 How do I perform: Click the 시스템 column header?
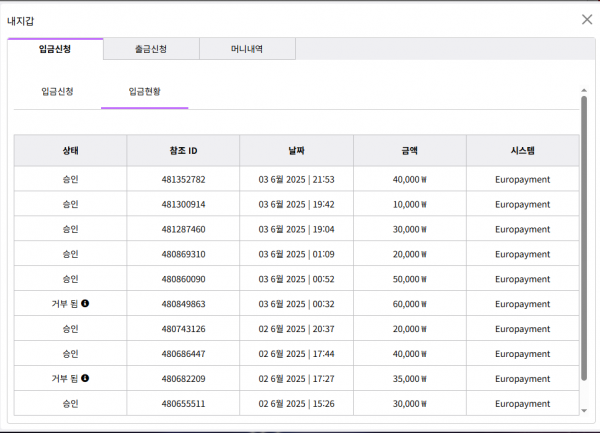(x=522, y=151)
